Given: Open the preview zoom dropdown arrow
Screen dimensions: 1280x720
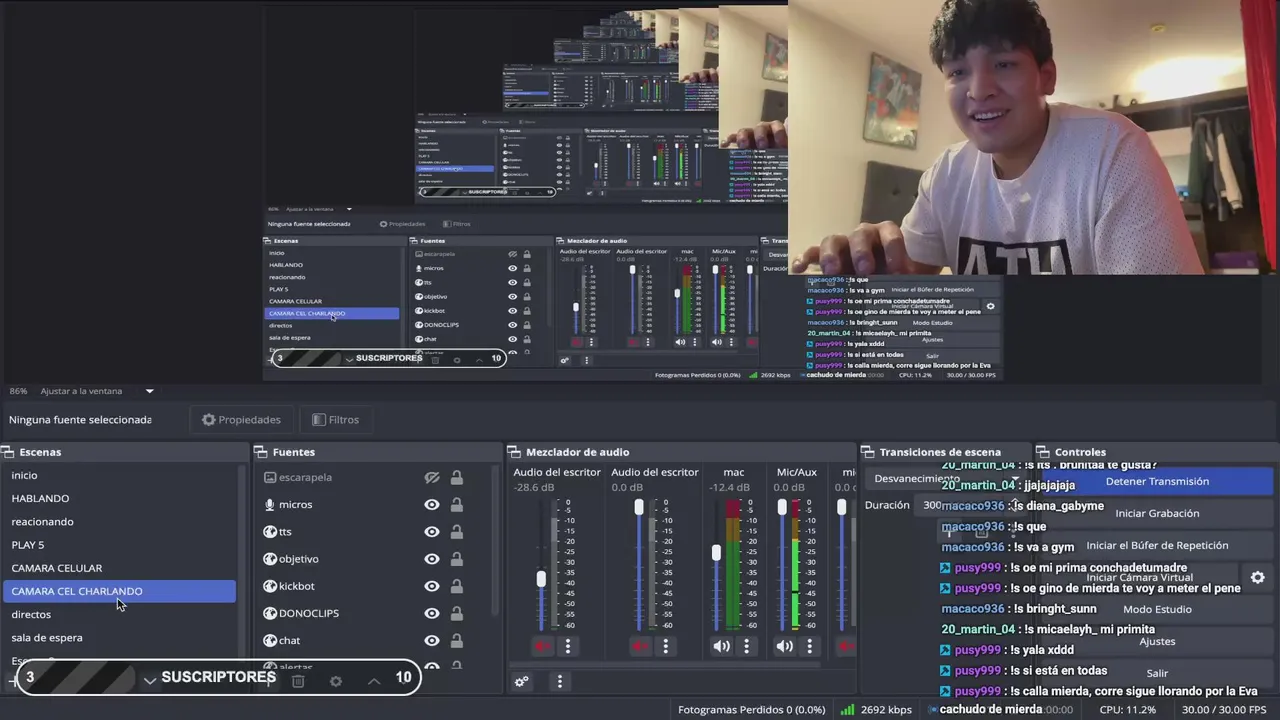Looking at the screenshot, I should point(149,391).
